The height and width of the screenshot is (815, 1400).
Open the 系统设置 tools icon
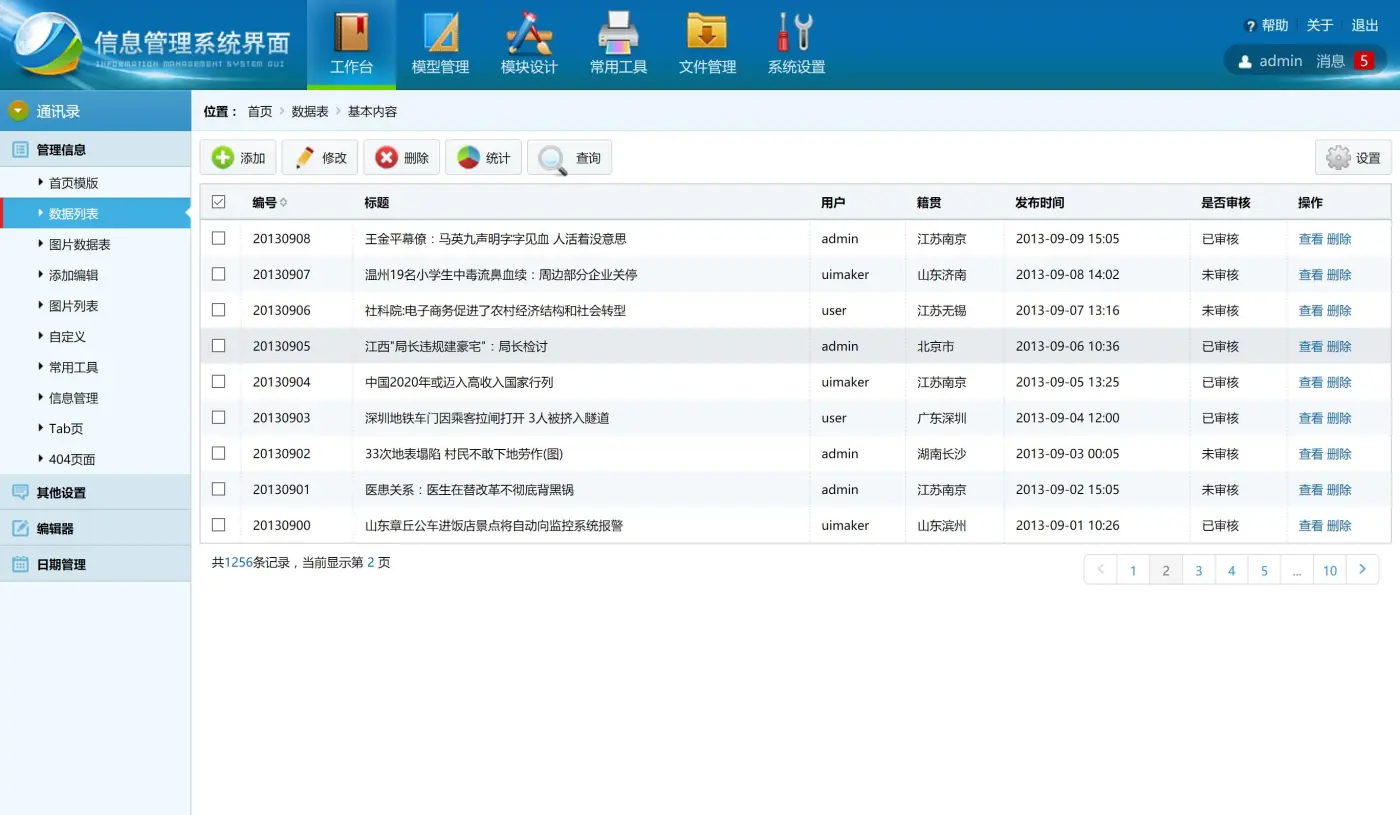[796, 33]
